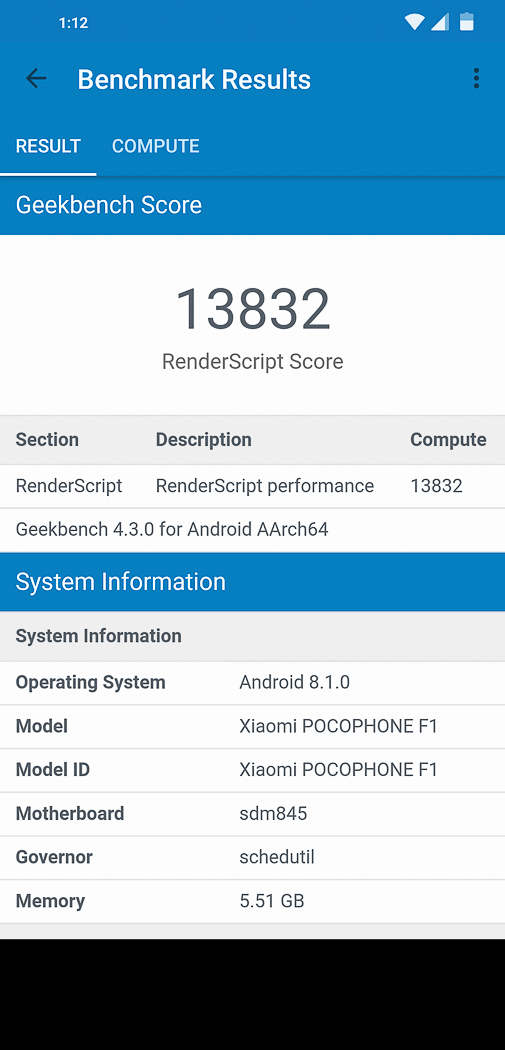Tap the Governor schedutil row
Viewport: 505px width, 1050px height.
252,858
